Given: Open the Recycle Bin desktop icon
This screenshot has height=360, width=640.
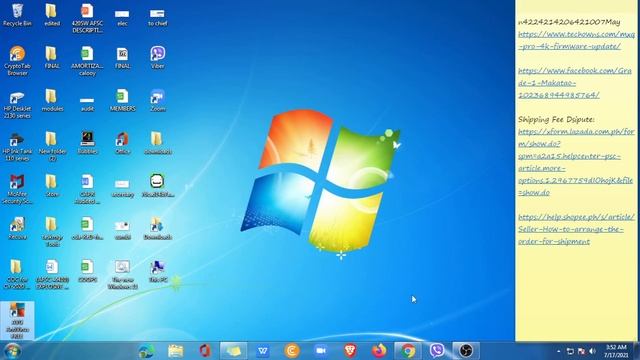Looking at the screenshot, I should (x=17, y=15).
